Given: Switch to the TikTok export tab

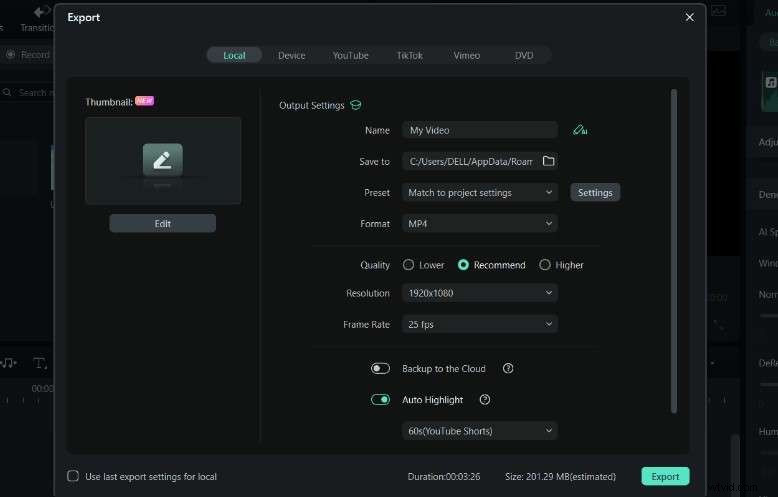Looking at the screenshot, I should coord(409,56).
